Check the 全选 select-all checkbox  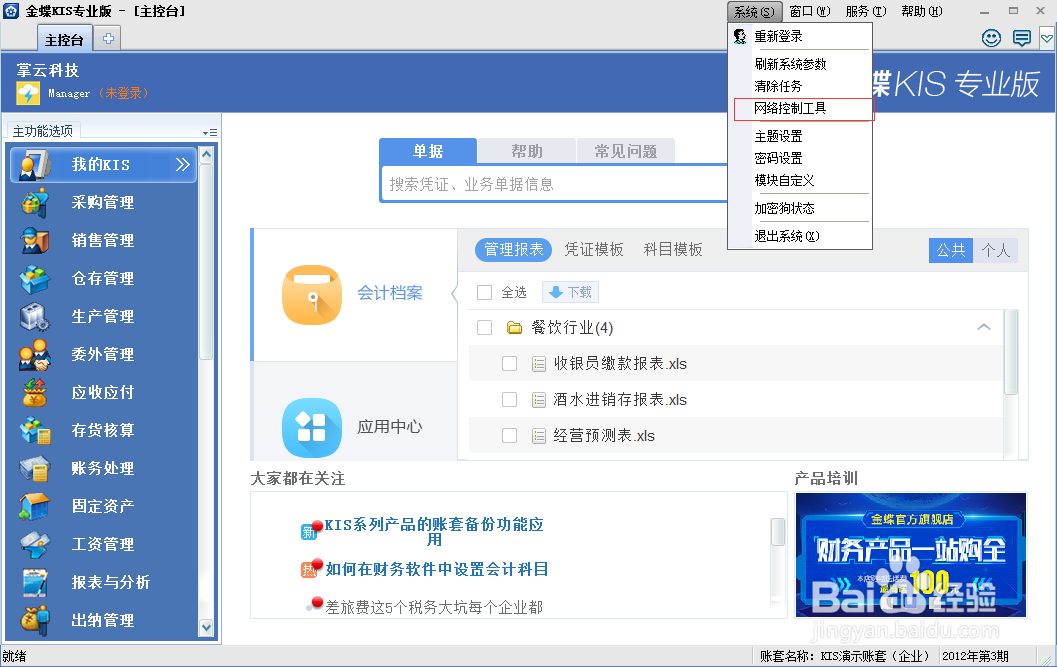[486, 291]
